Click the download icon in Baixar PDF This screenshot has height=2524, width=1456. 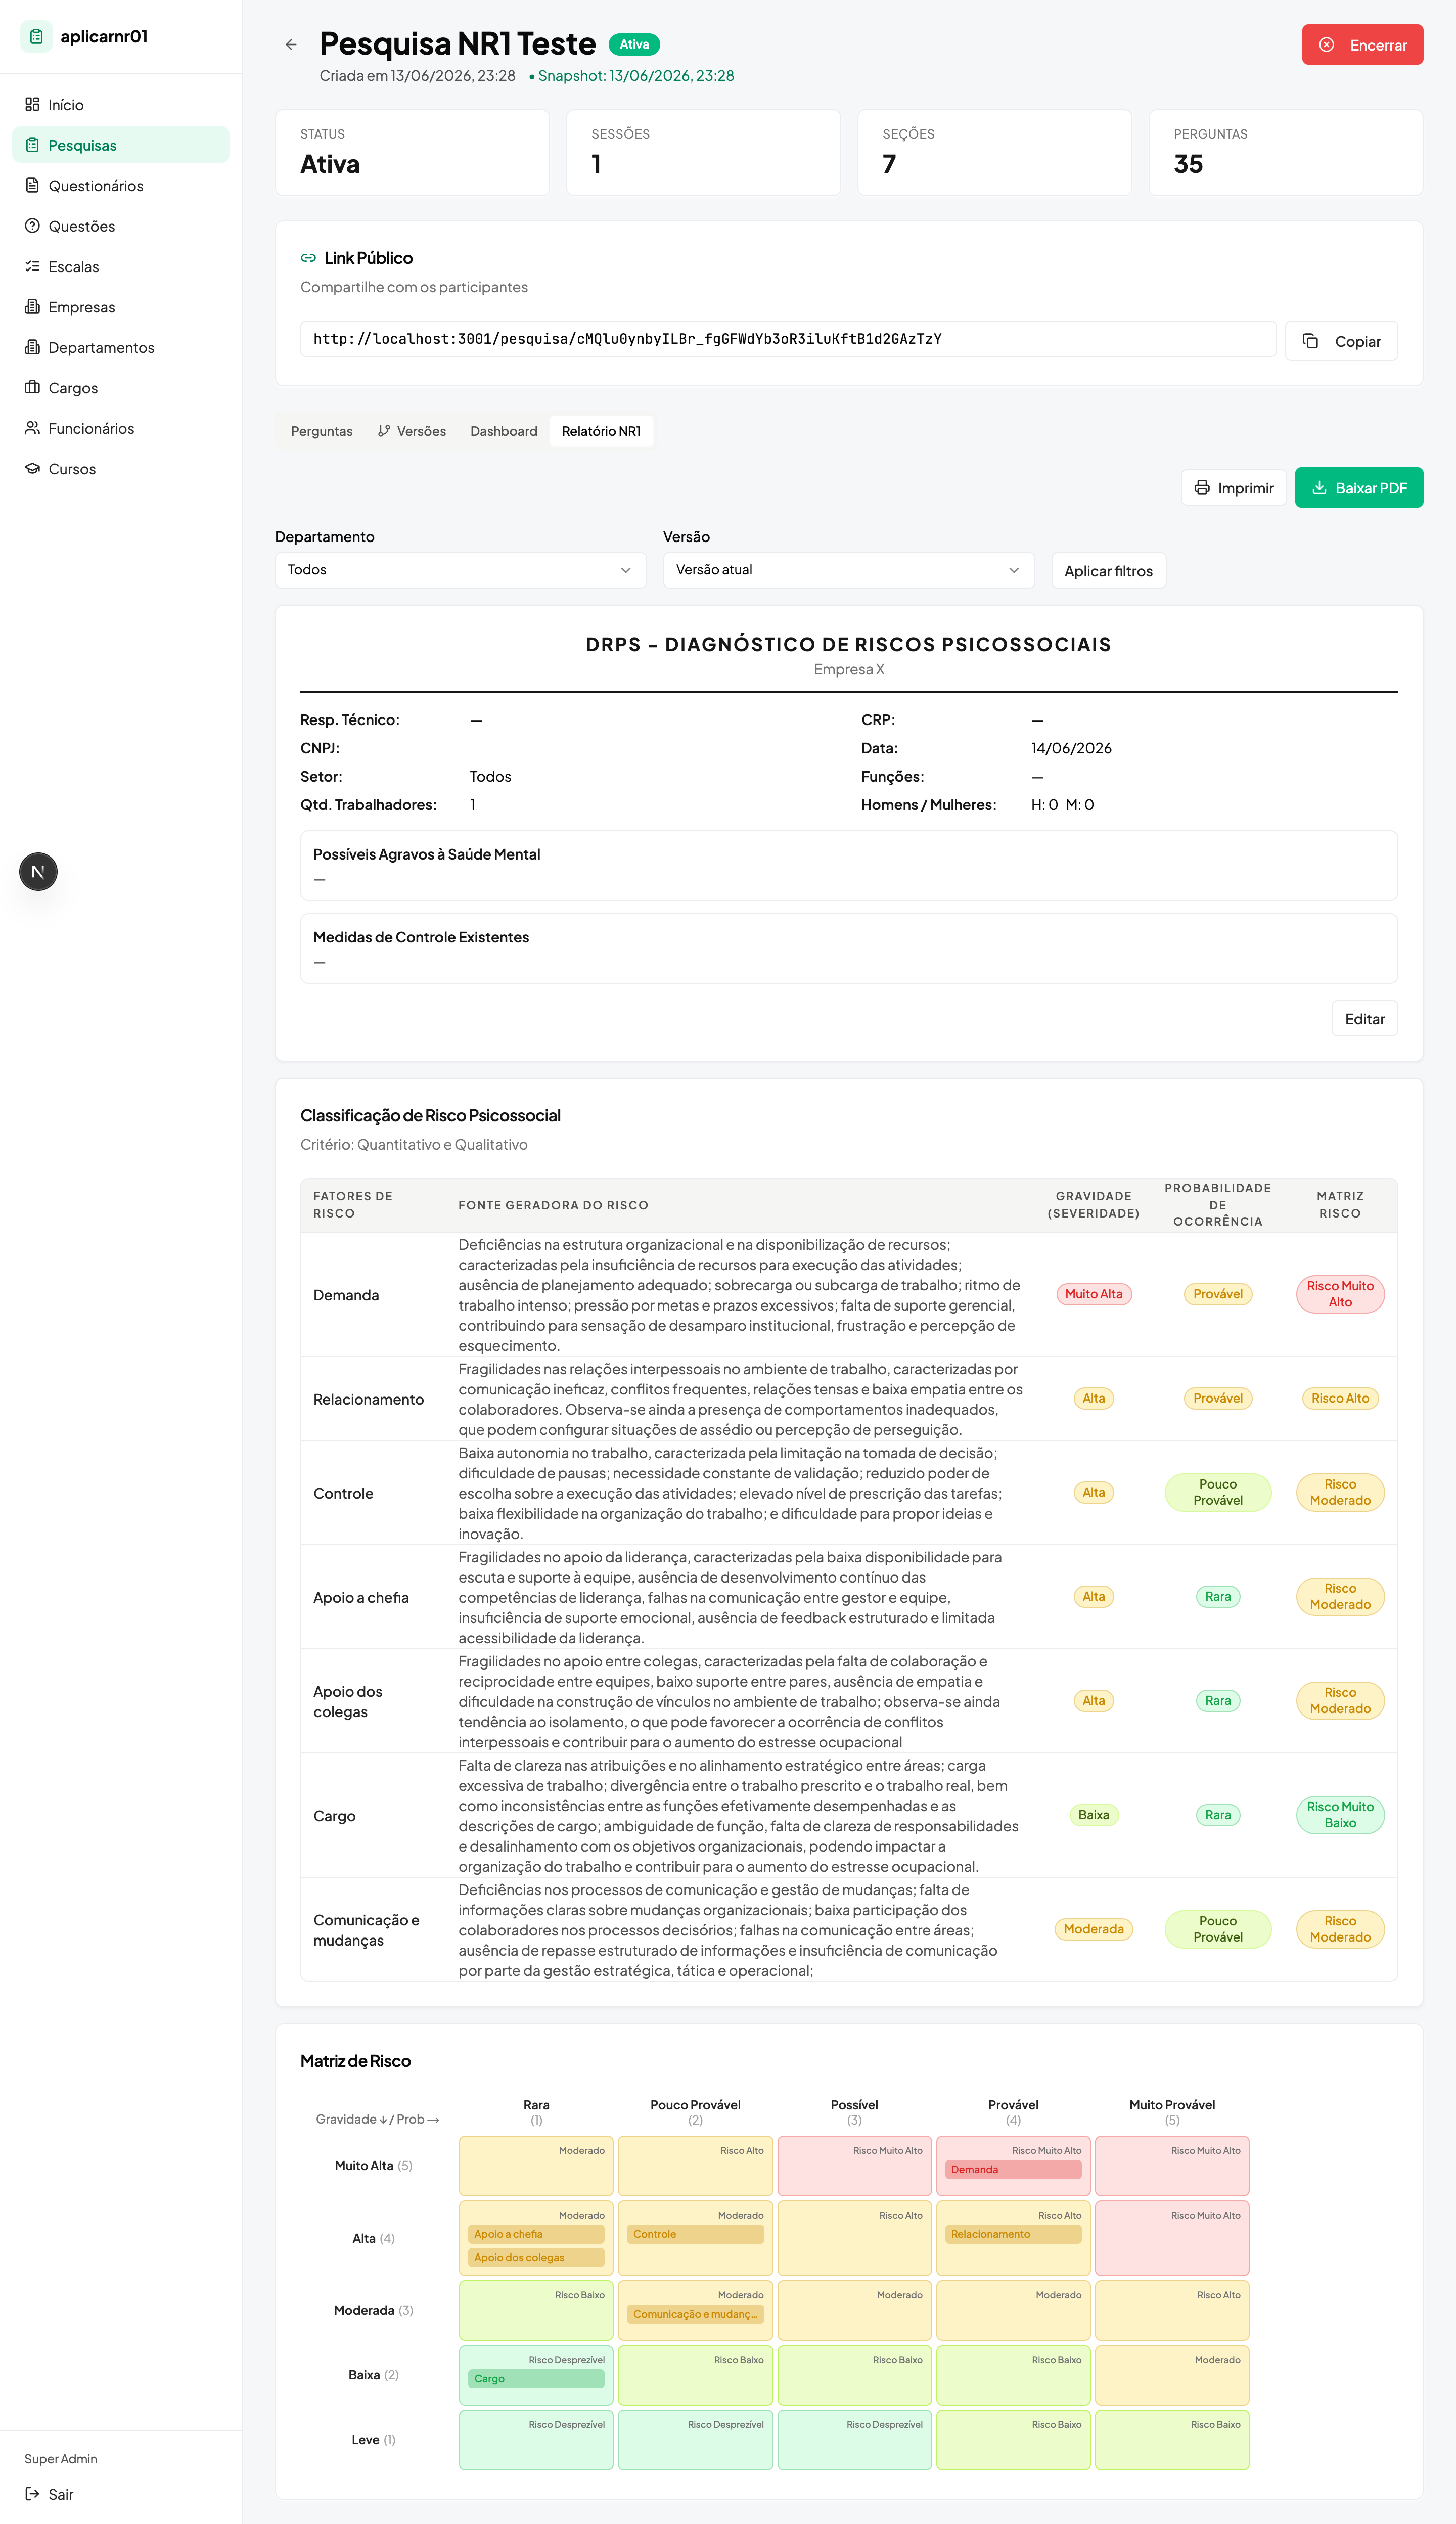[x=1319, y=488]
